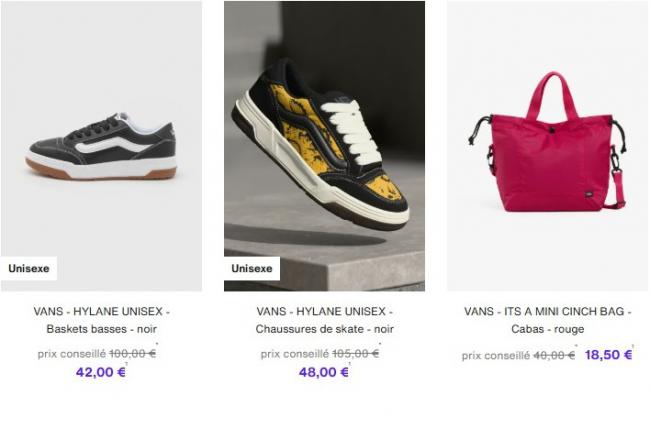Open the yellow and black skate shoe photo
This screenshot has height=428, width=650.
point(324,146)
